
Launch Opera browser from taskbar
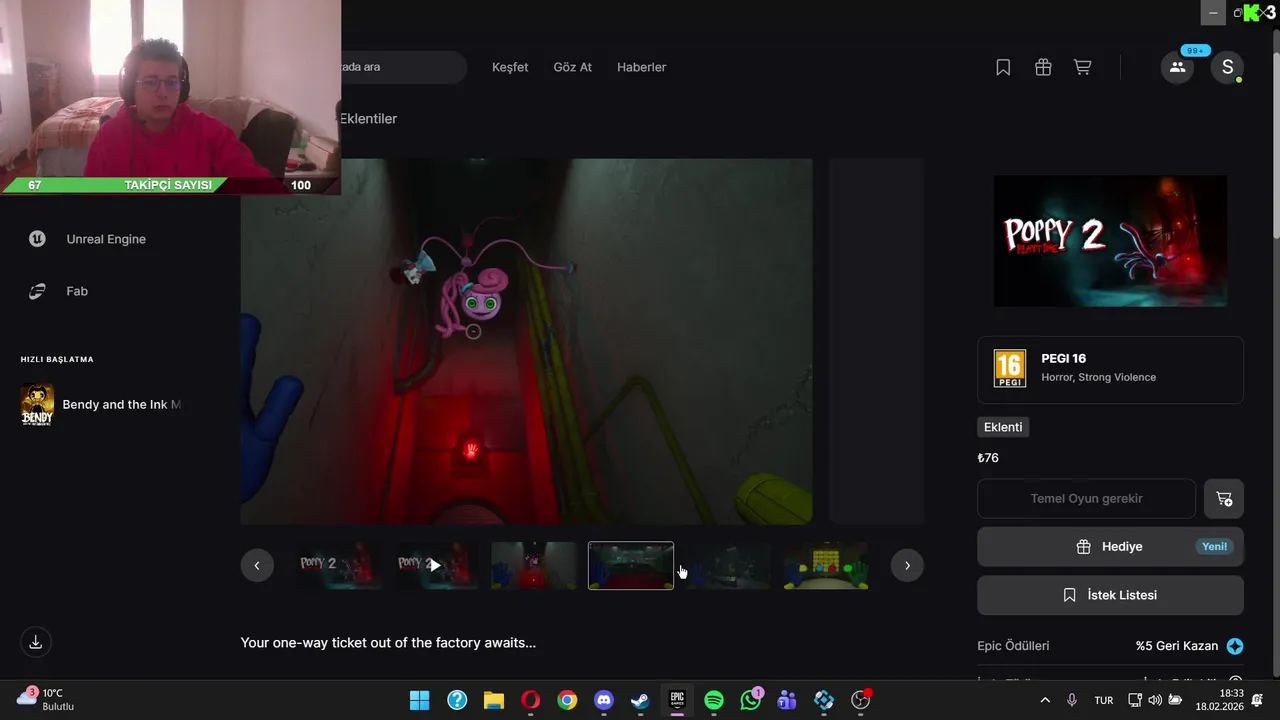530,700
